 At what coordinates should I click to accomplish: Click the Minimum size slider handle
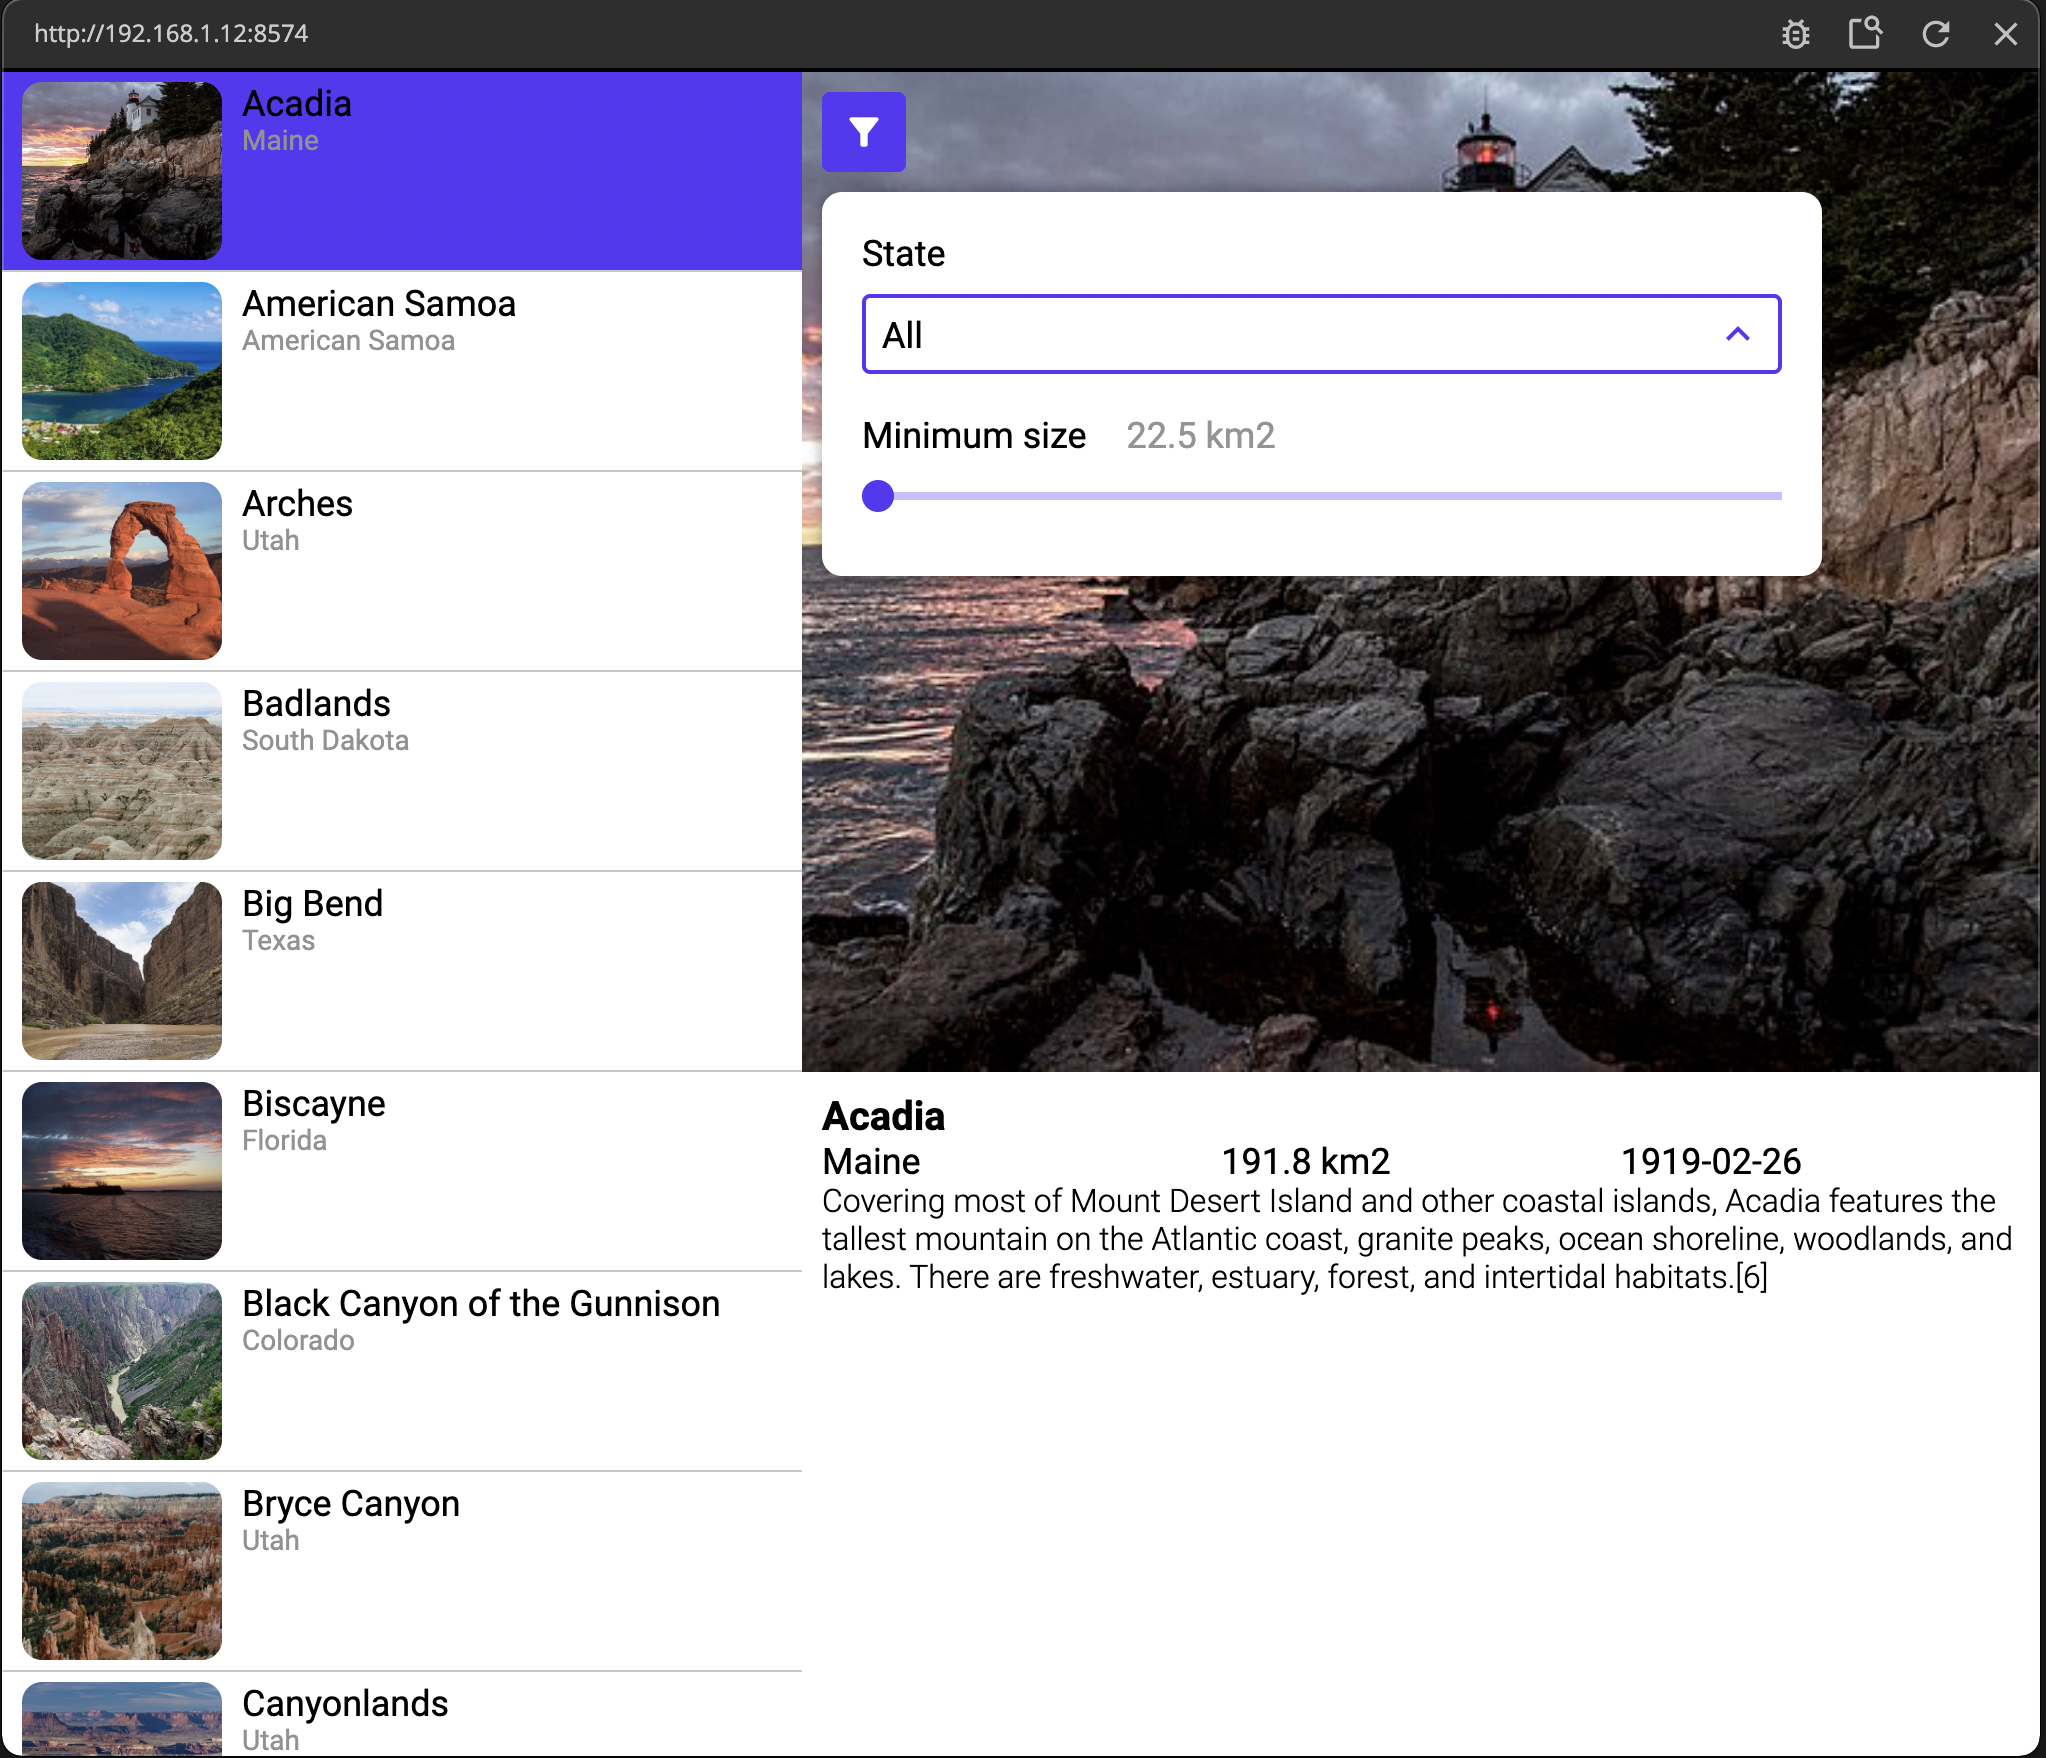878,496
